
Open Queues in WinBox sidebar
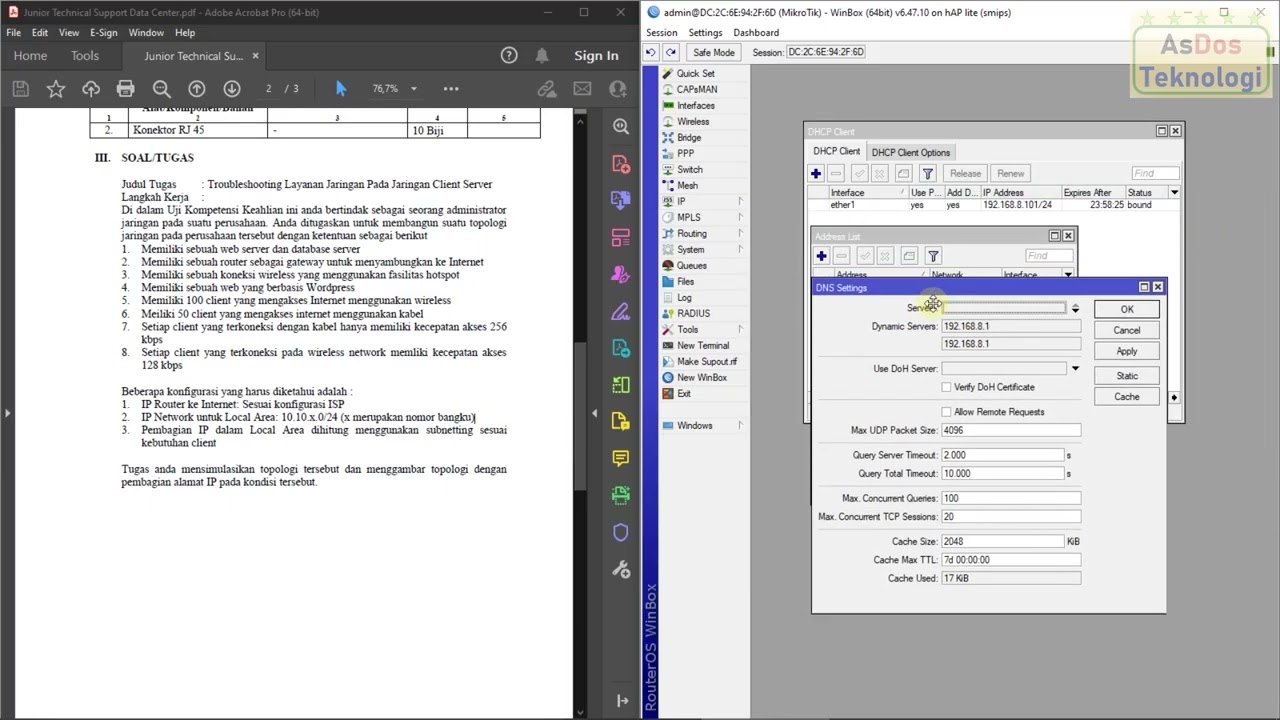(x=692, y=266)
